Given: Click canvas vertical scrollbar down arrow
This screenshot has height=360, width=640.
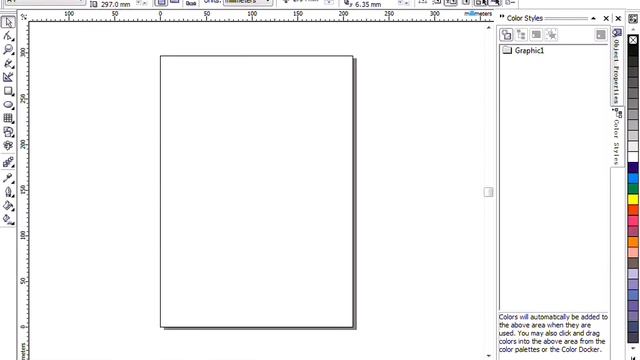Looking at the screenshot, I should click(489, 356).
